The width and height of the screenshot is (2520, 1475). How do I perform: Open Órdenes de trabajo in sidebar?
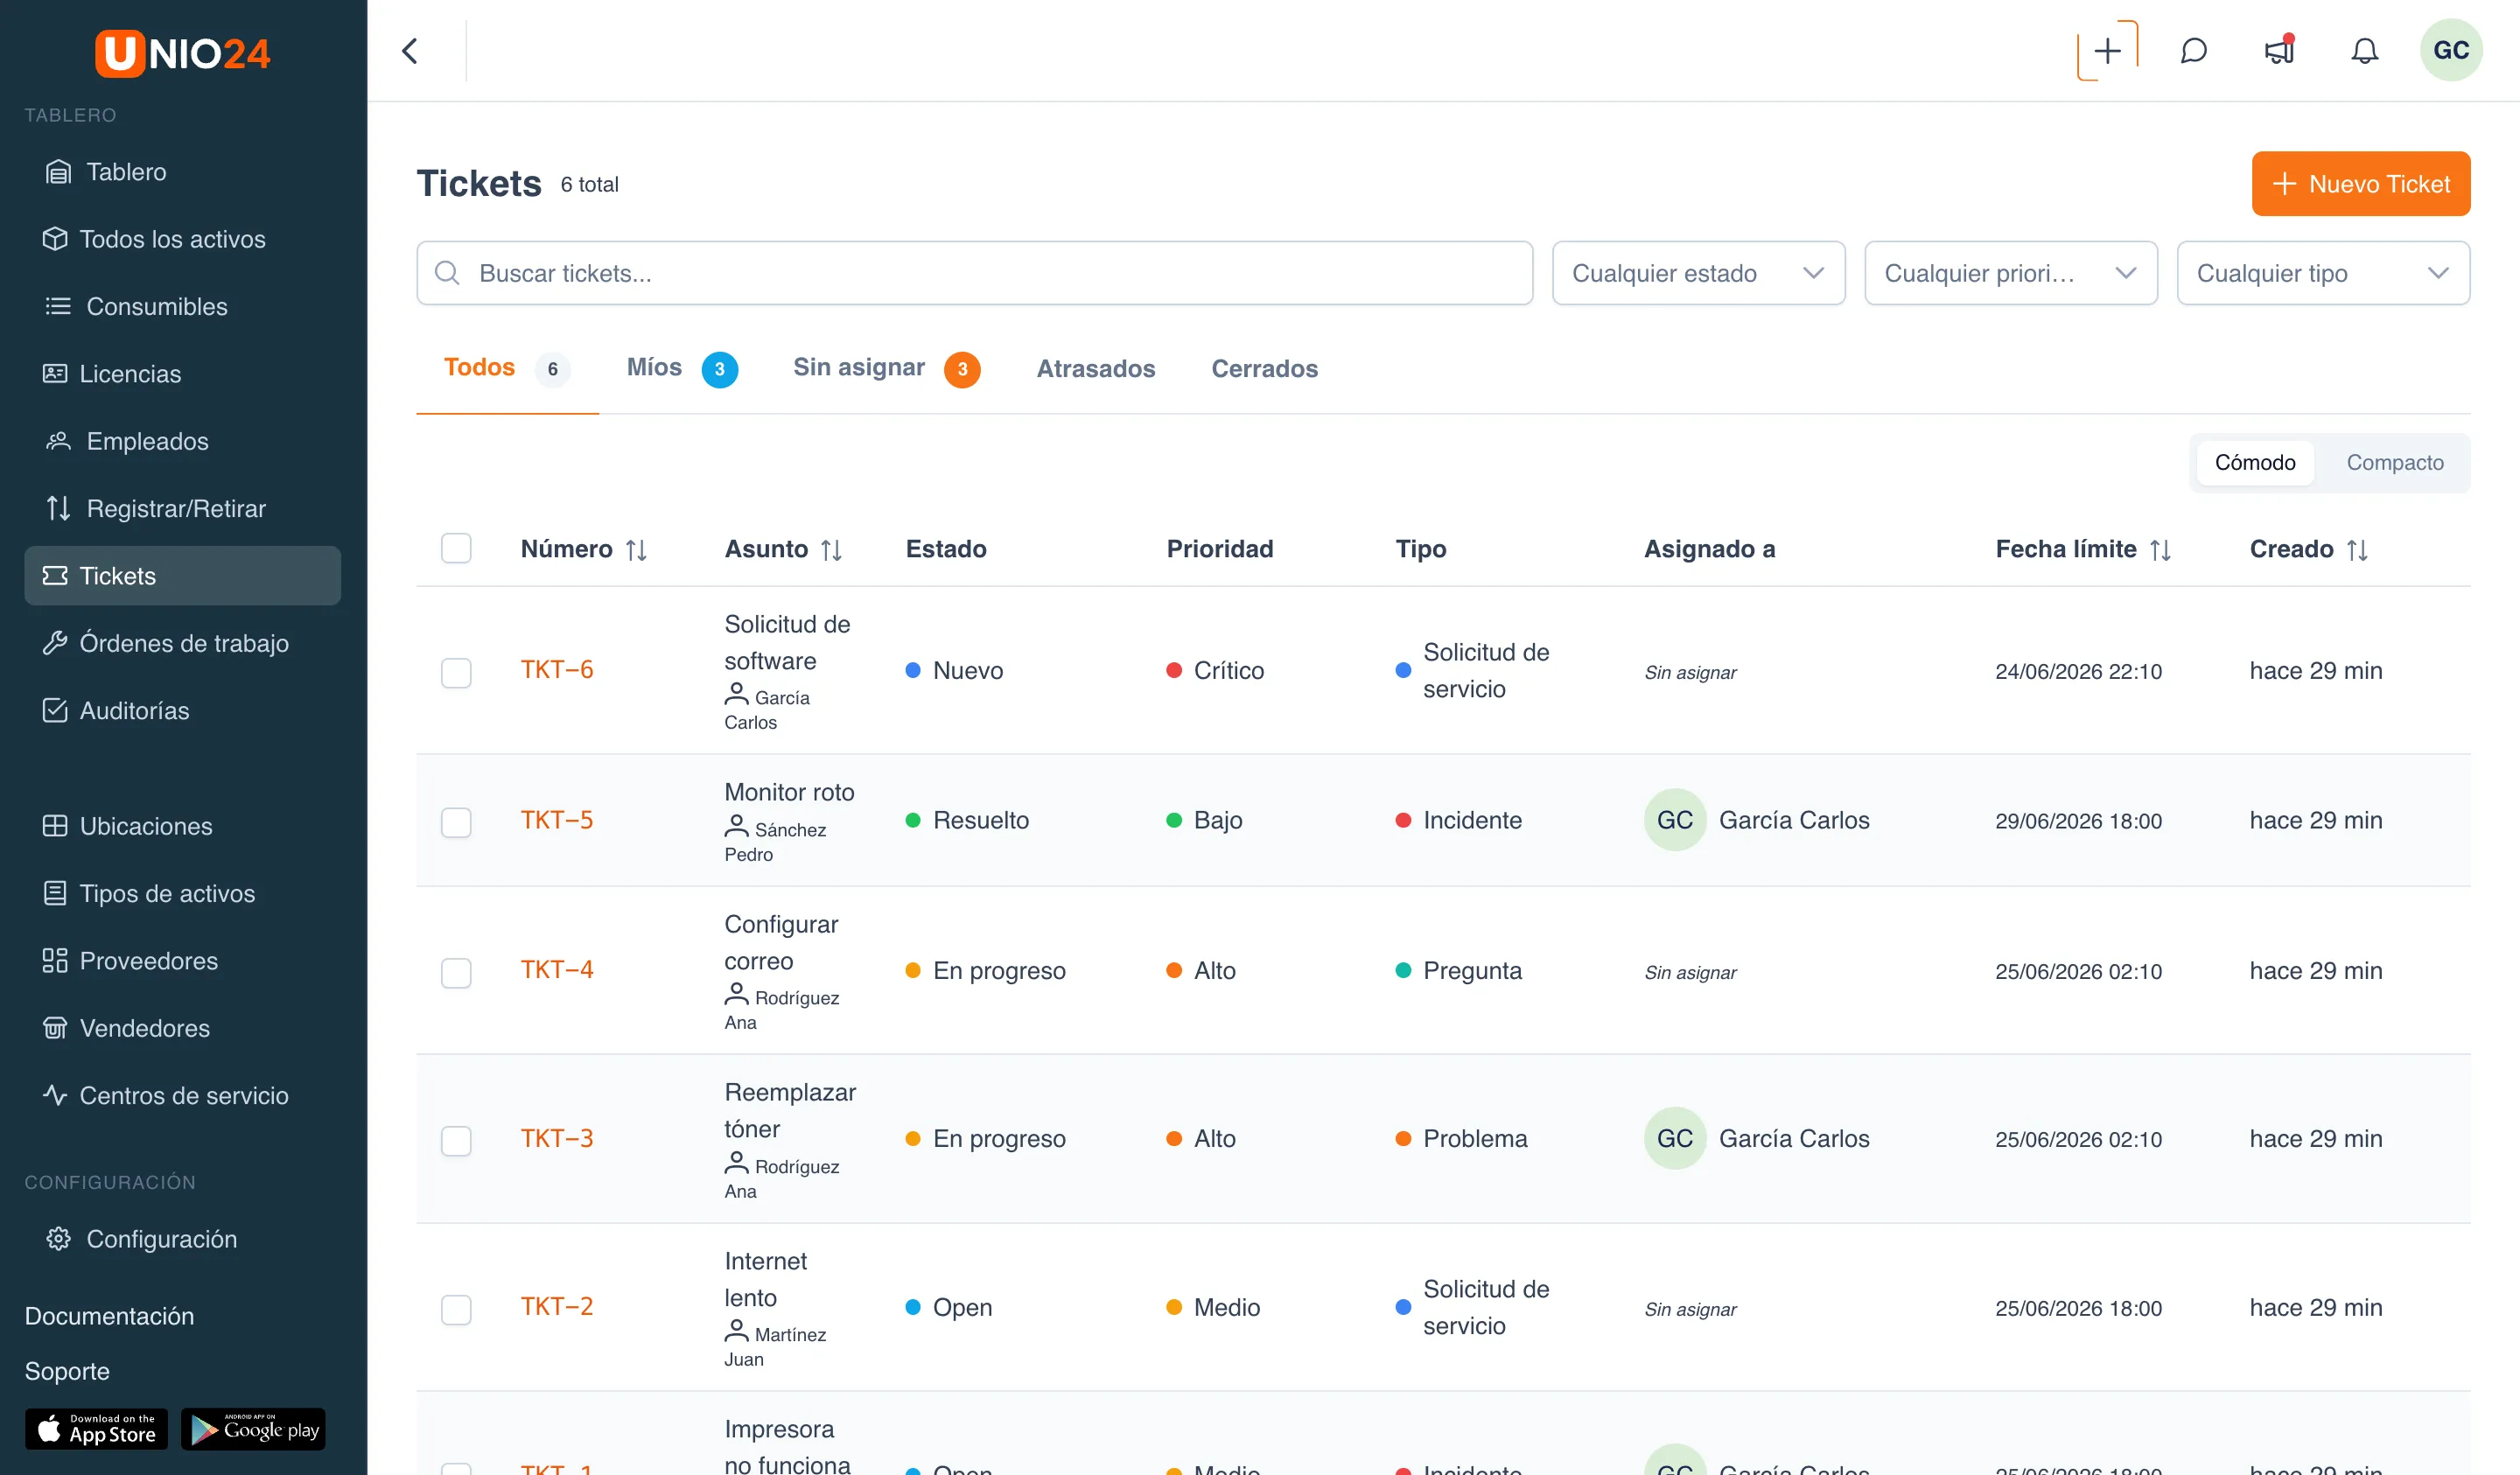[x=182, y=643]
